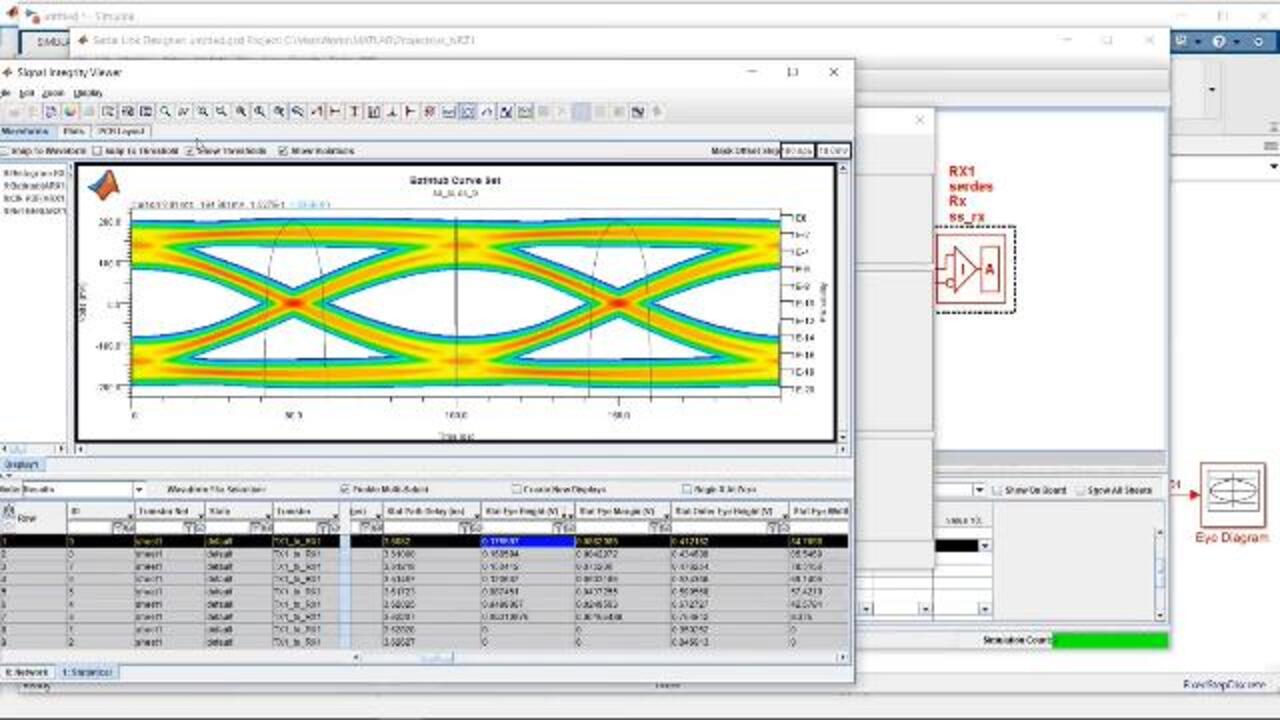The height and width of the screenshot is (720, 1280).
Task: Switch to the Plots tab
Action: [73, 131]
